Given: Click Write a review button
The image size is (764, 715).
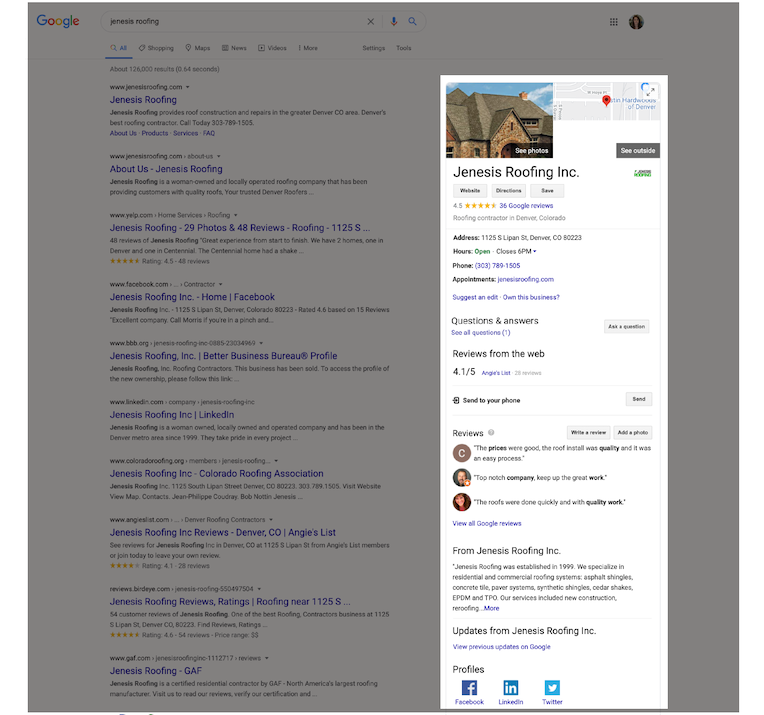Looking at the screenshot, I should point(588,432).
